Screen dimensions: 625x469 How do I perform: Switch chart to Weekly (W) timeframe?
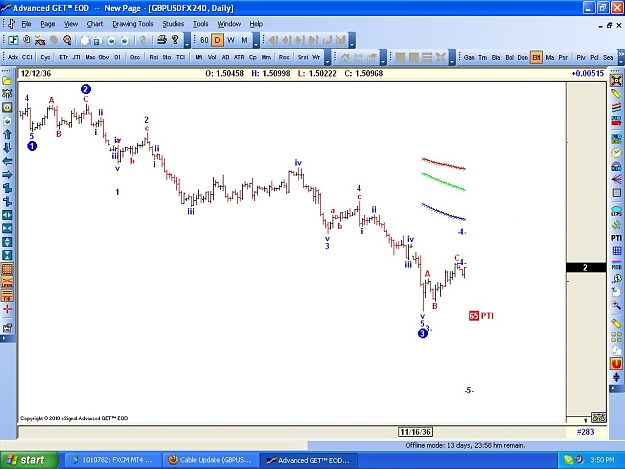(x=231, y=40)
